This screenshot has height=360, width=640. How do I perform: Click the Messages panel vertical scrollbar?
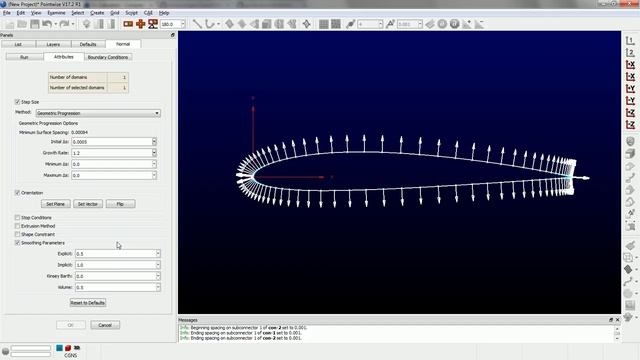click(x=617, y=333)
